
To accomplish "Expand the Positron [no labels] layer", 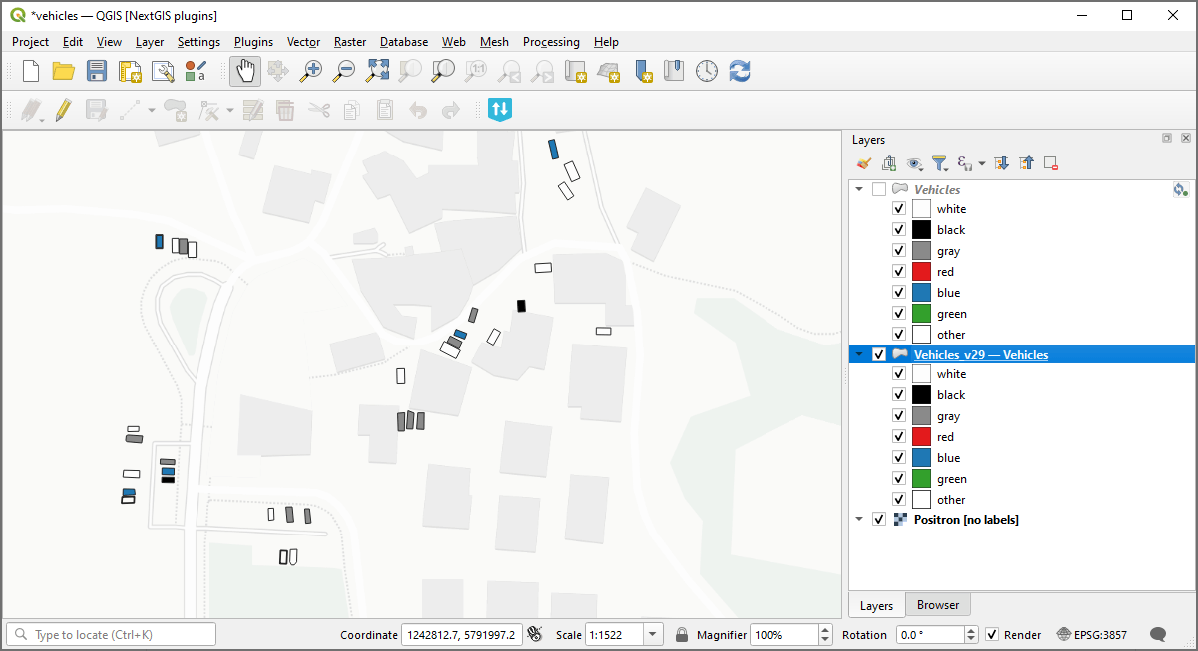I will point(858,520).
